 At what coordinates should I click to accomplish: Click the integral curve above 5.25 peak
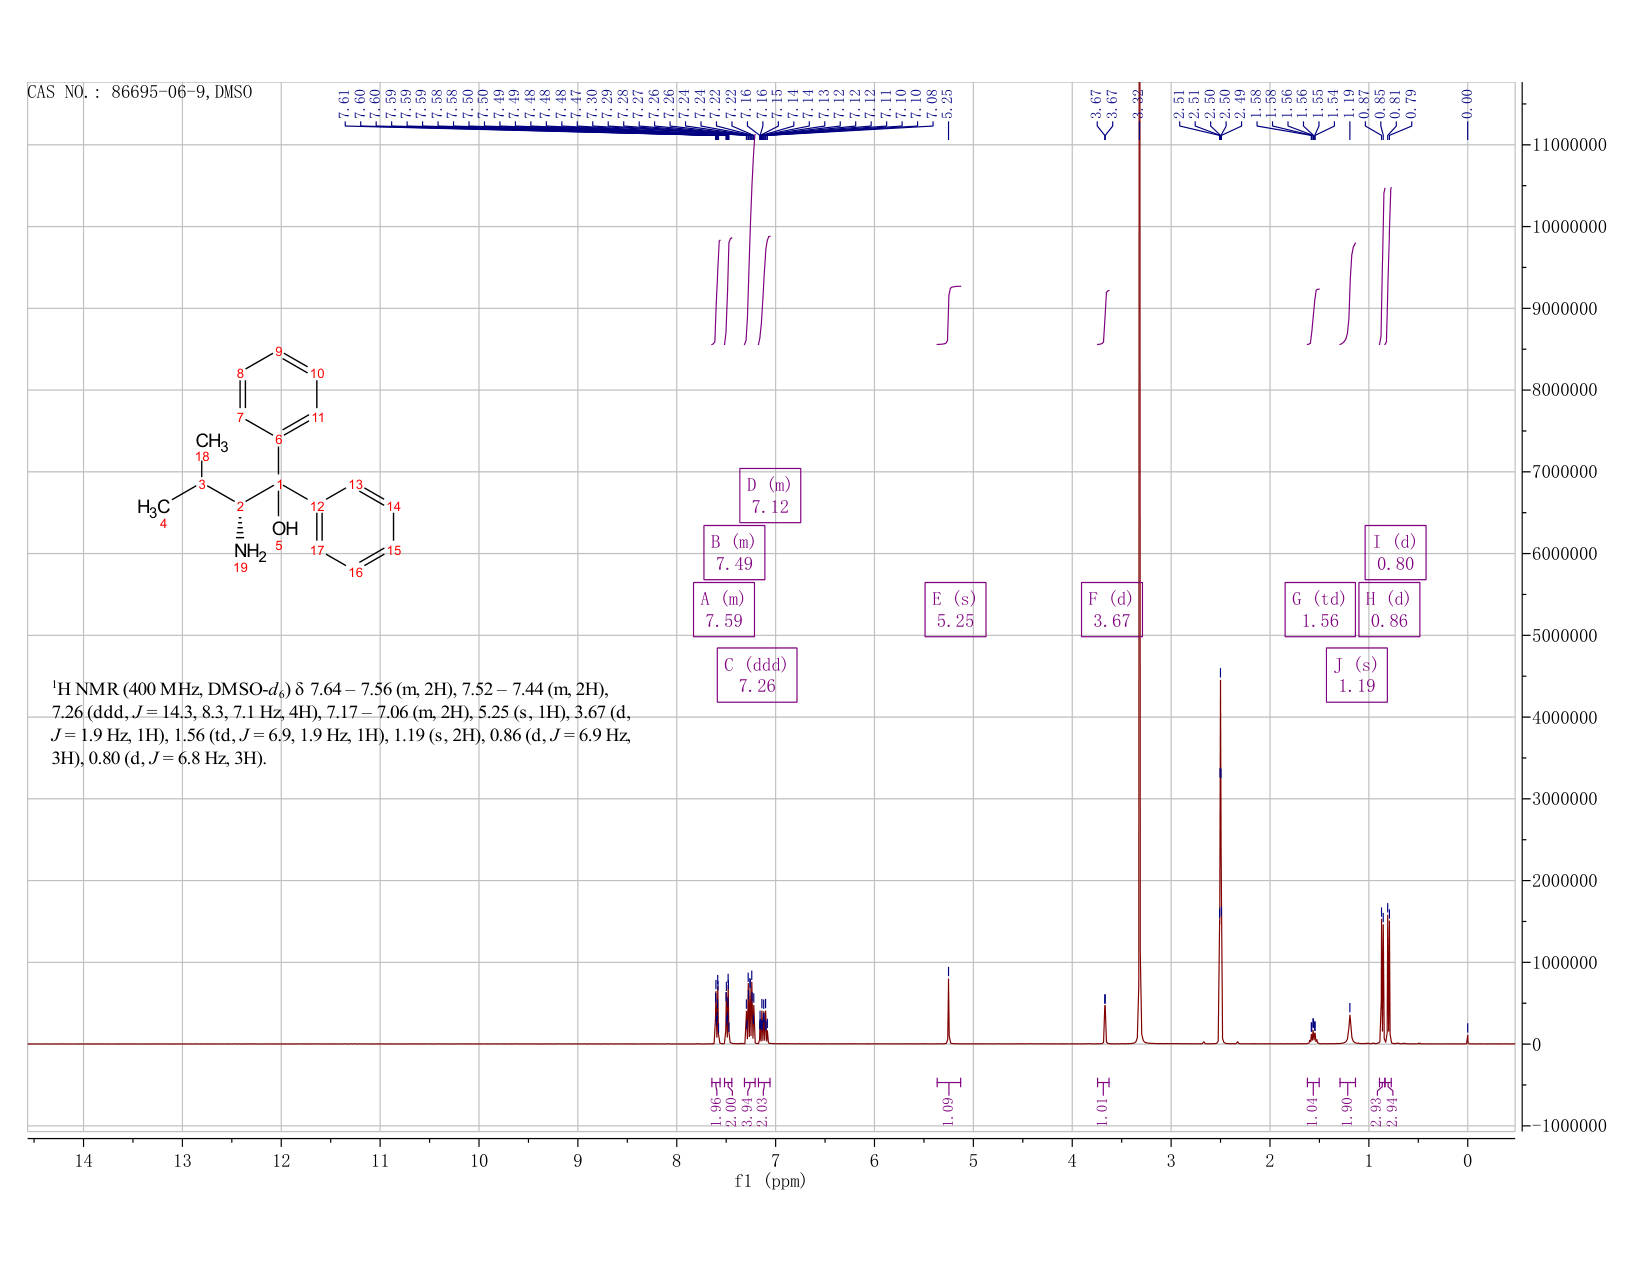click(949, 315)
